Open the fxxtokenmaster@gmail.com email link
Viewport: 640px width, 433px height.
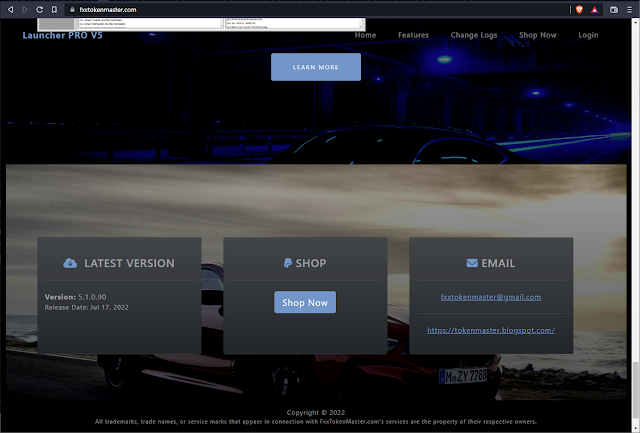point(491,297)
